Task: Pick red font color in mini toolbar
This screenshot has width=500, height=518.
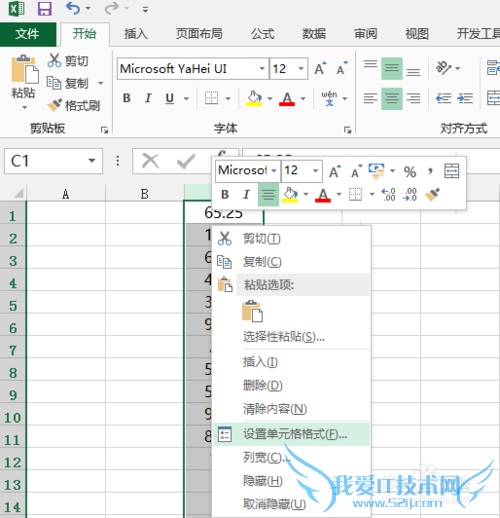Action: (323, 195)
